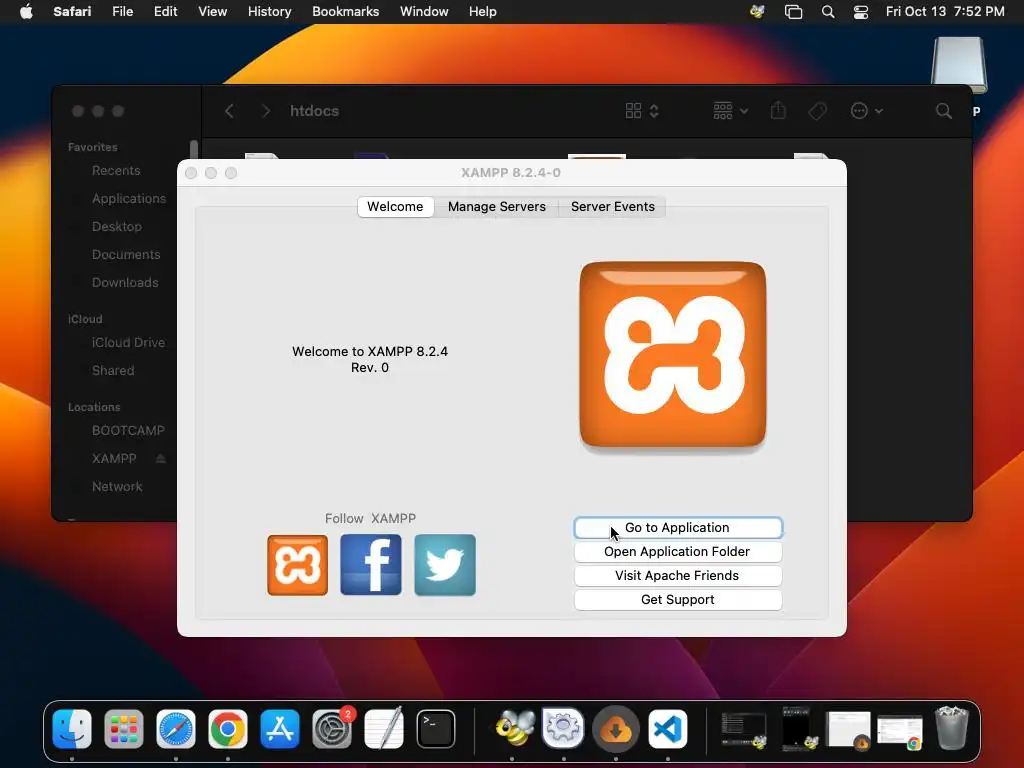The image size is (1024, 768).
Task: Switch to the Manage Servers tab
Action: tap(496, 206)
